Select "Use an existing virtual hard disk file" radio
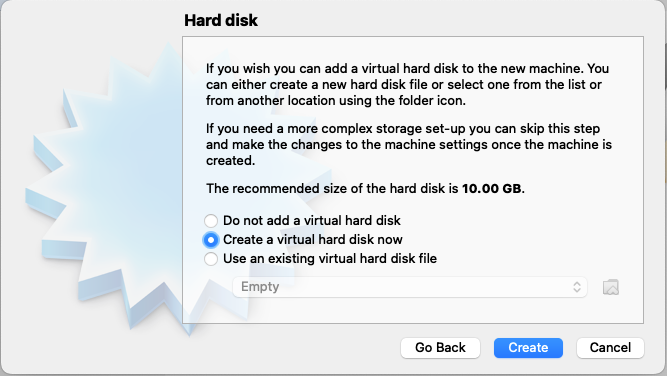Image resolution: width=667 pixels, height=376 pixels. pyautogui.click(x=211, y=259)
